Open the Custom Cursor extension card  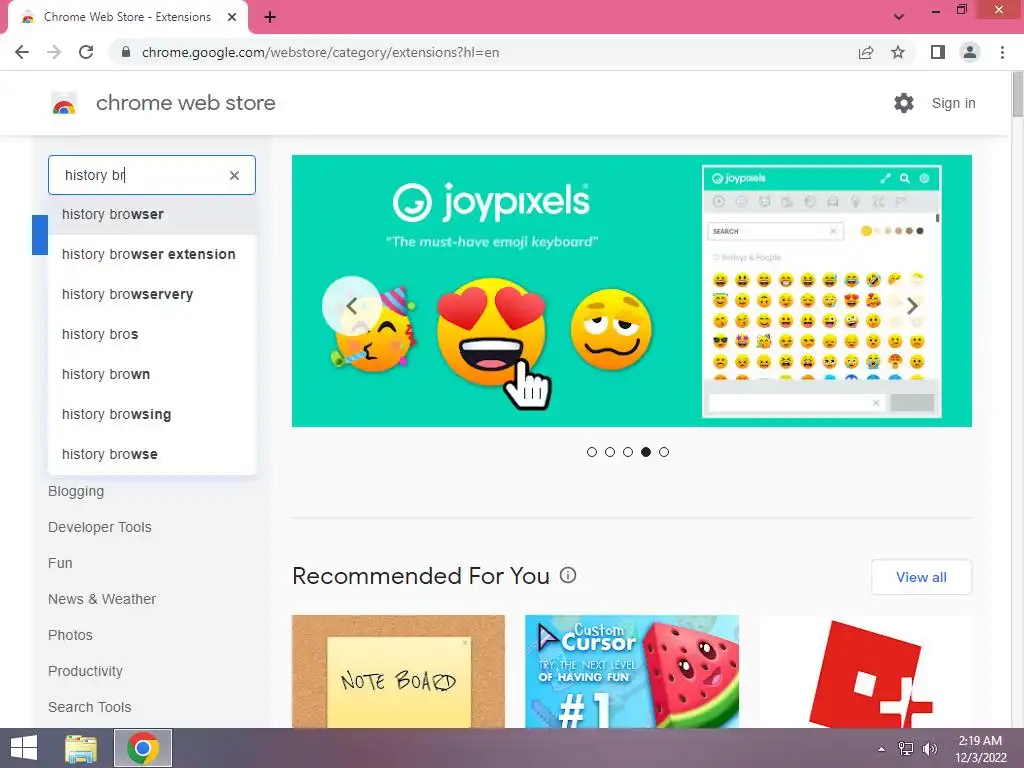(632, 671)
